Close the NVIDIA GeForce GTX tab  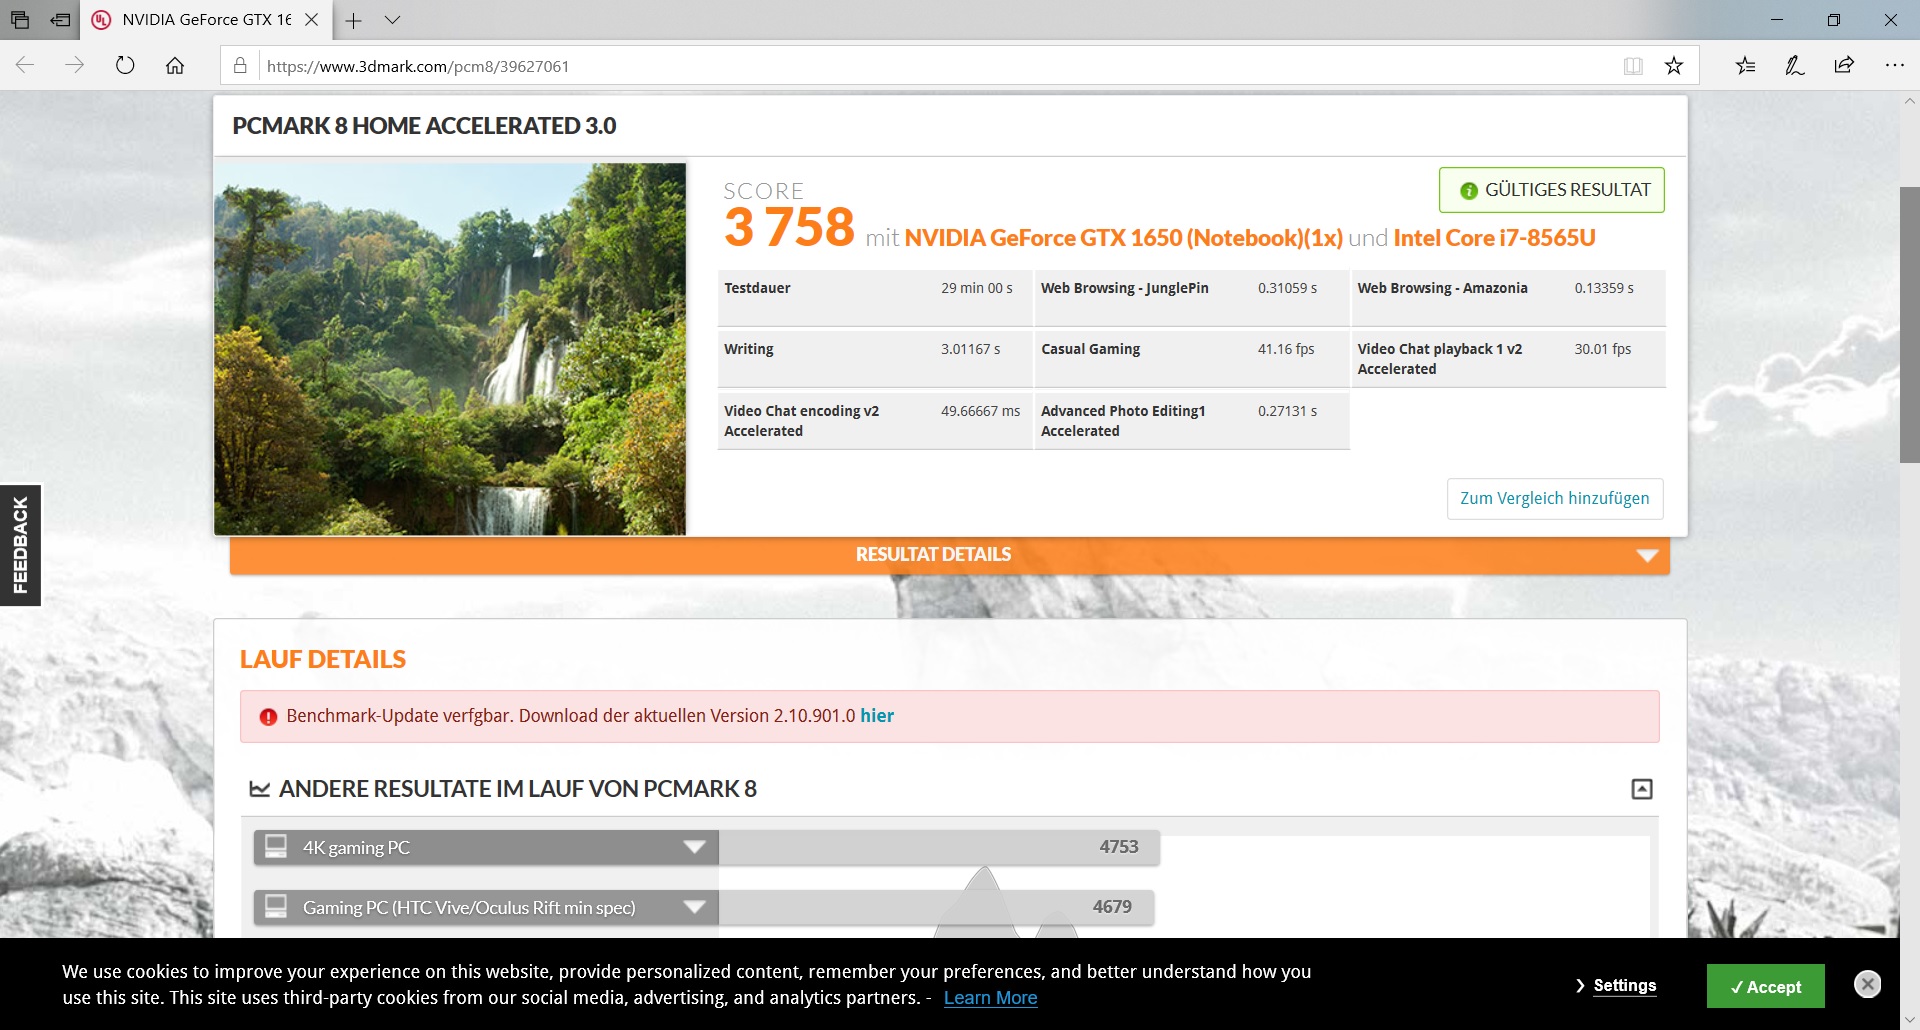click(x=312, y=20)
